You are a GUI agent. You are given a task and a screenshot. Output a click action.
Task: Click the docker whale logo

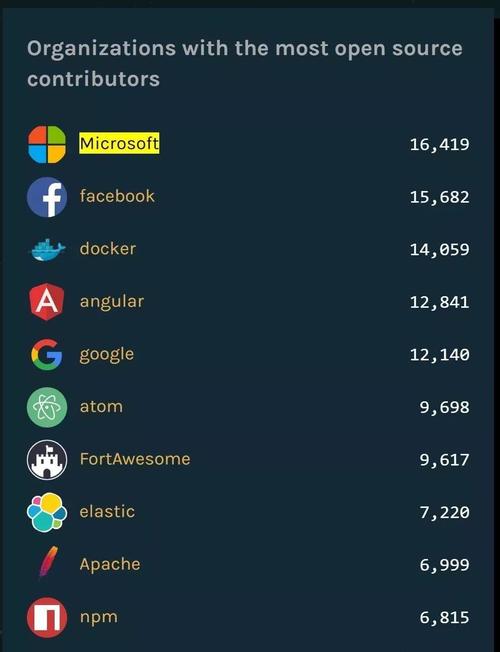point(48,249)
